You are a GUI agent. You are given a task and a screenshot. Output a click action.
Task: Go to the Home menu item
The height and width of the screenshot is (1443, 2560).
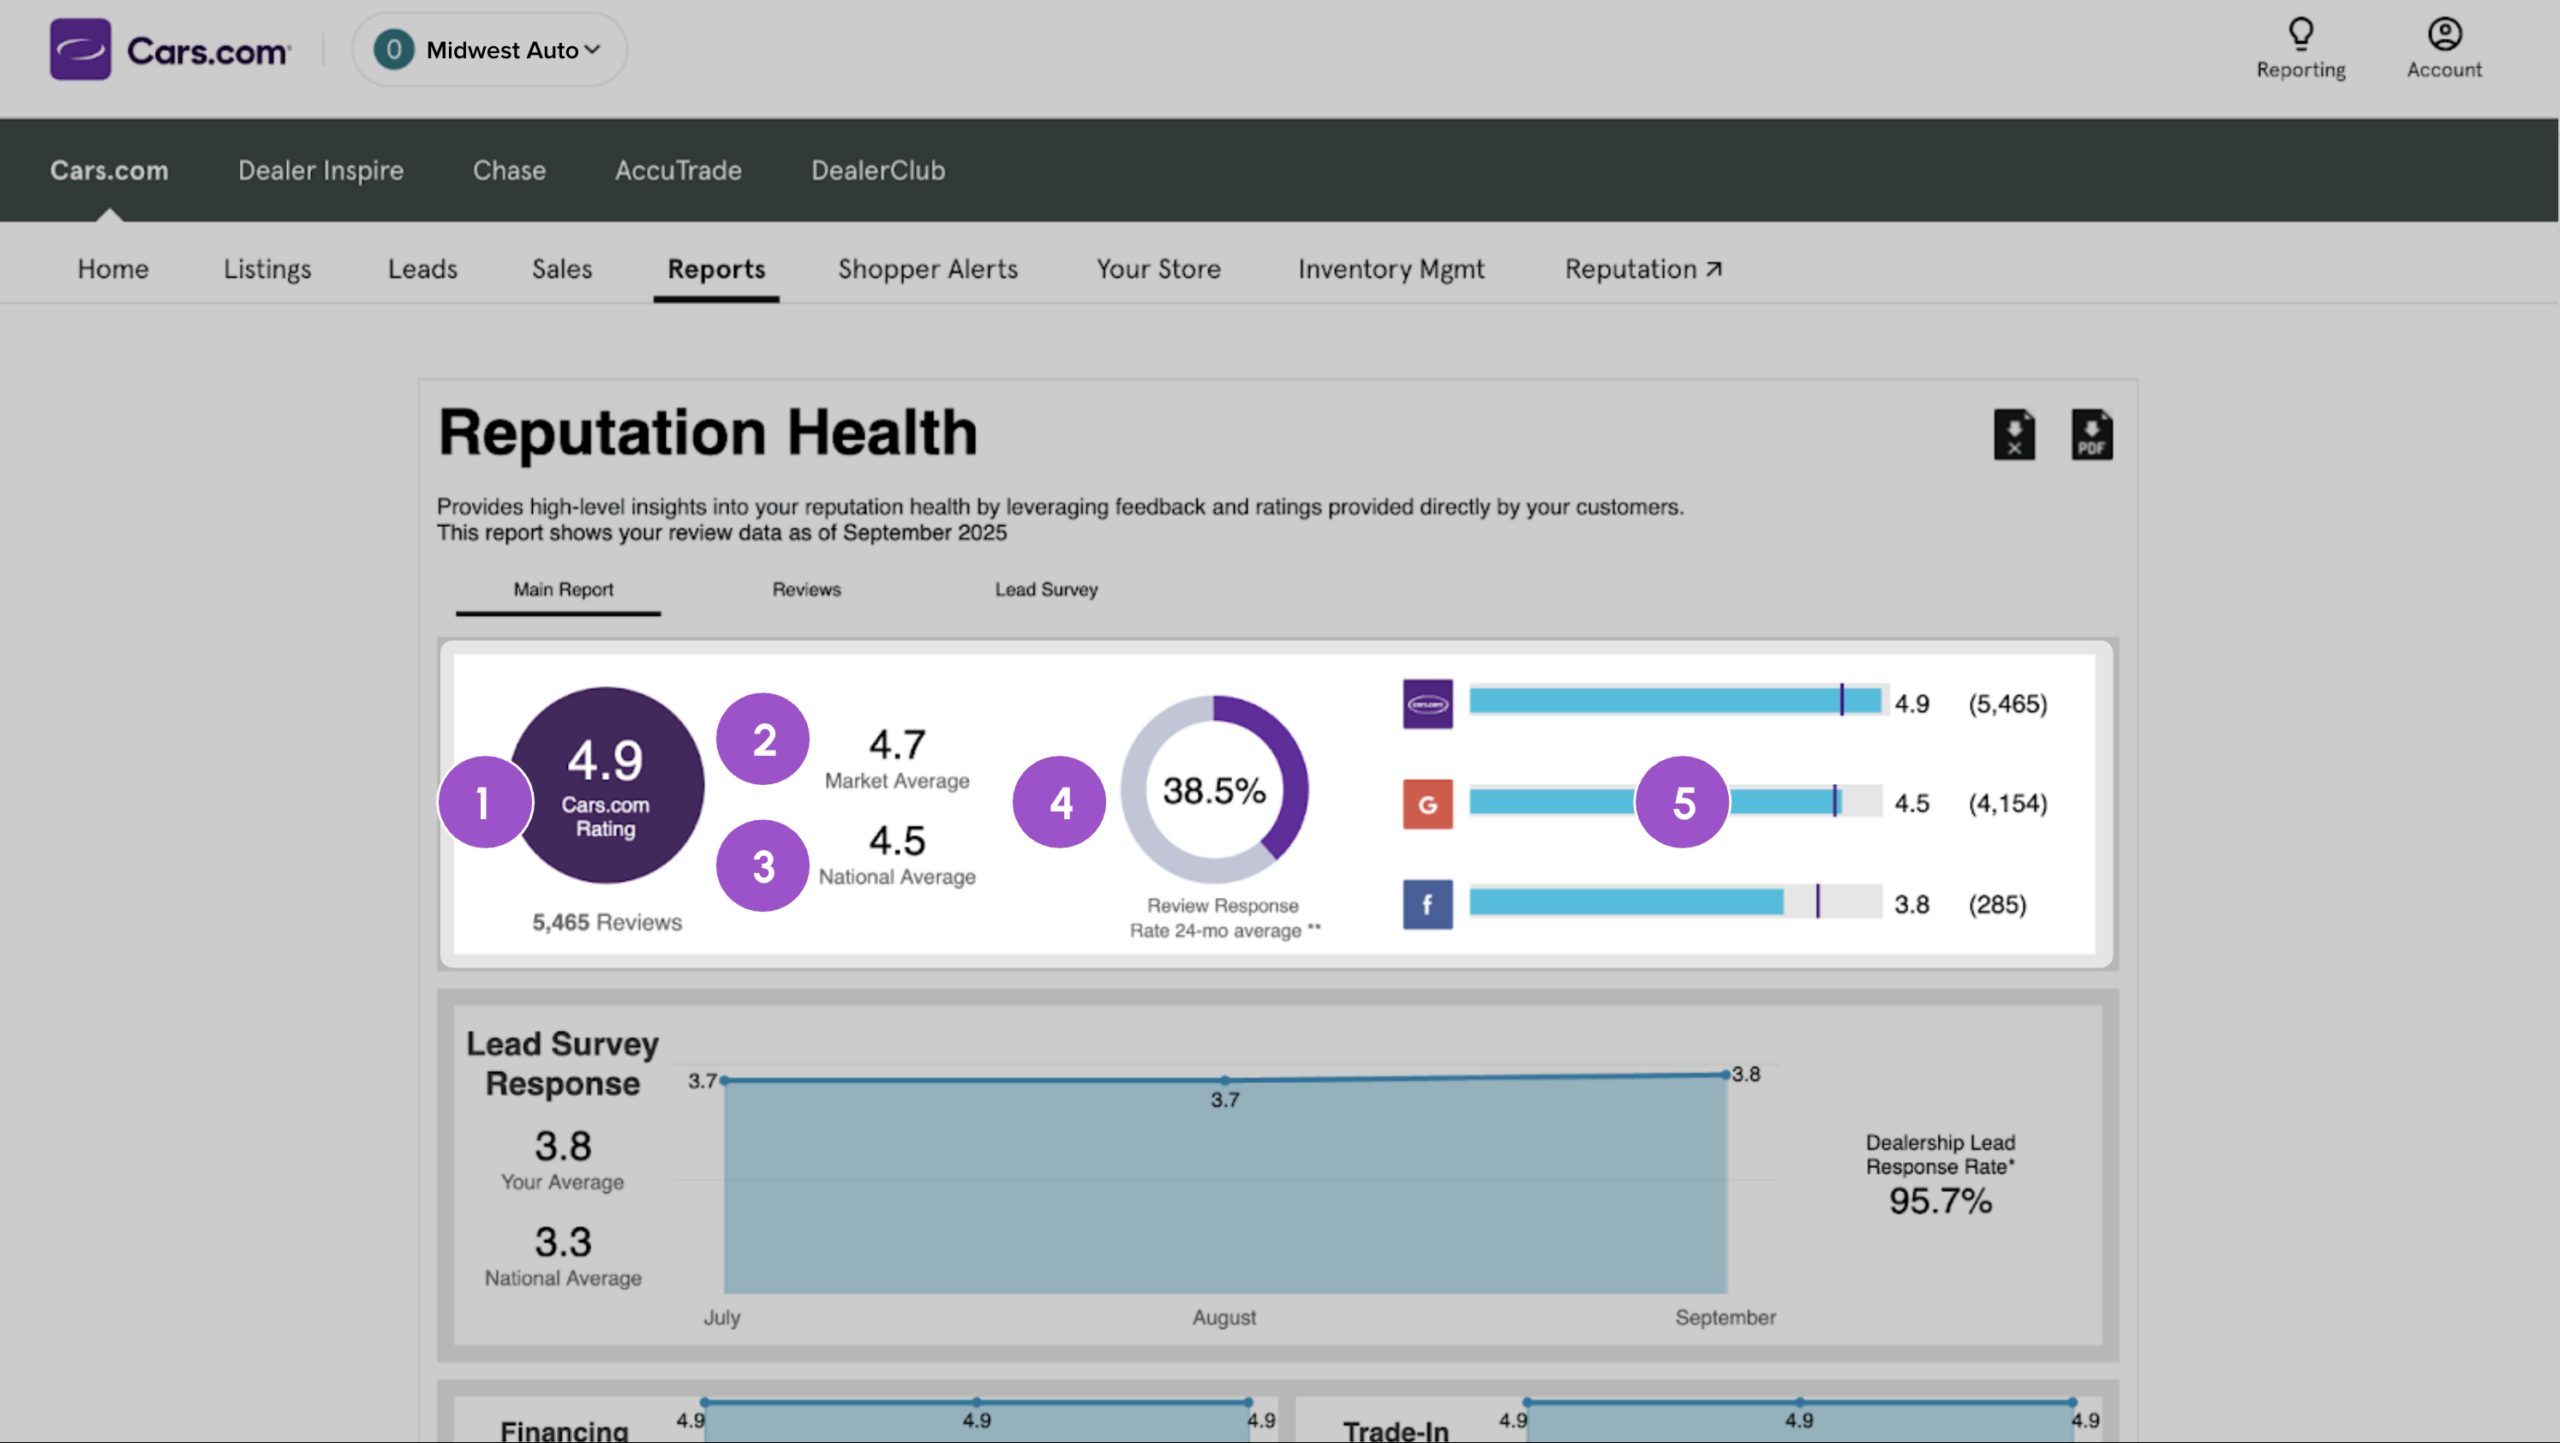click(113, 269)
